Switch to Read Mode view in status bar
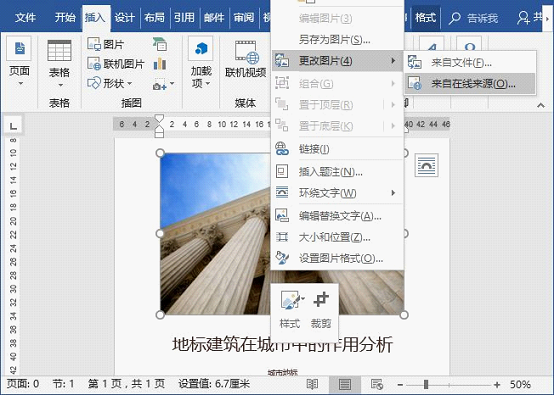 click(312, 384)
